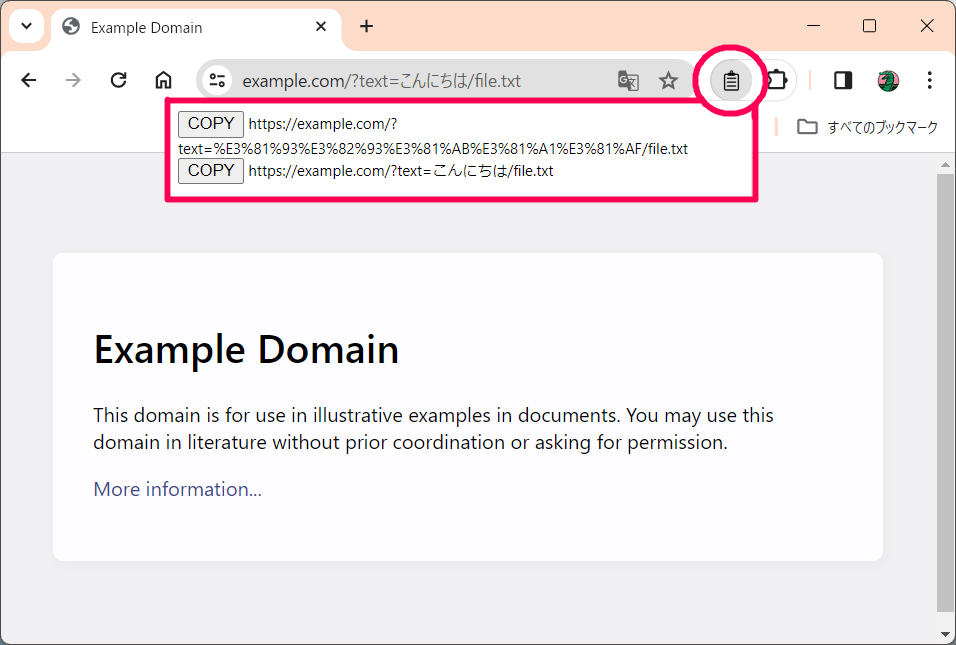956x645 pixels.
Task: Copy the percent-encoded URL with first COPY button
Action: click(x=210, y=124)
